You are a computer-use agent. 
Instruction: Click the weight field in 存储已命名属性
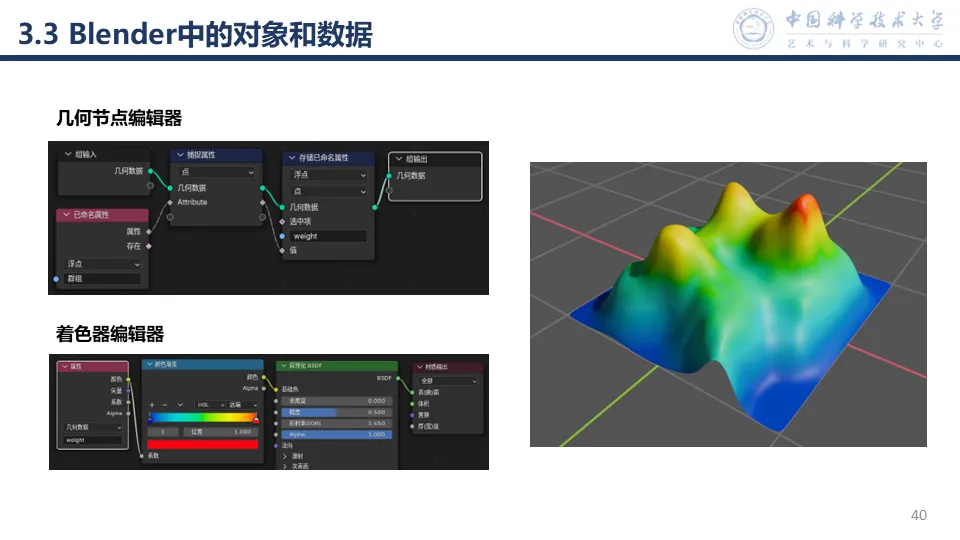coord(329,236)
